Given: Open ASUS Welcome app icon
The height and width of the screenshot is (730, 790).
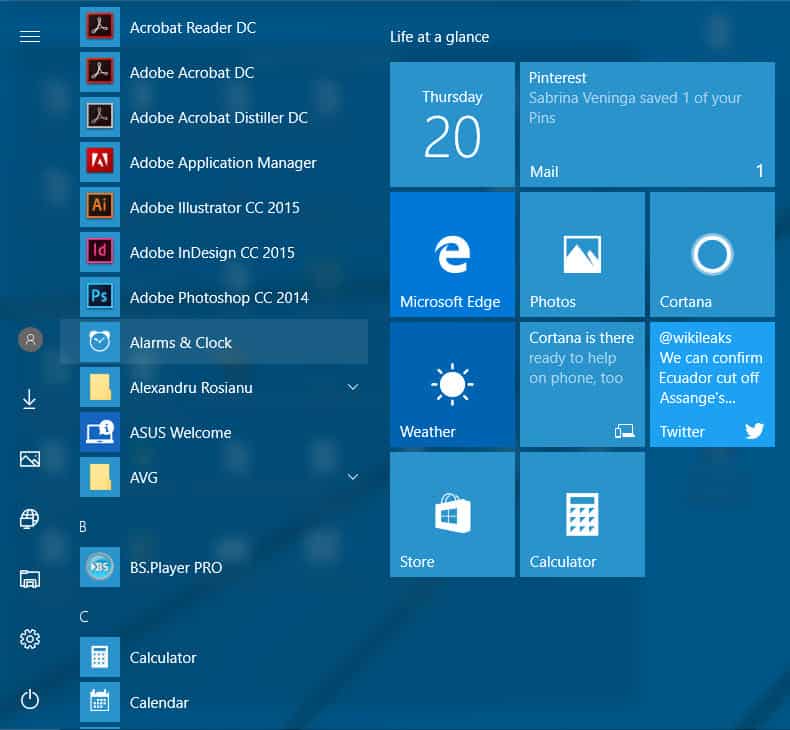Looking at the screenshot, I should pos(100,432).
